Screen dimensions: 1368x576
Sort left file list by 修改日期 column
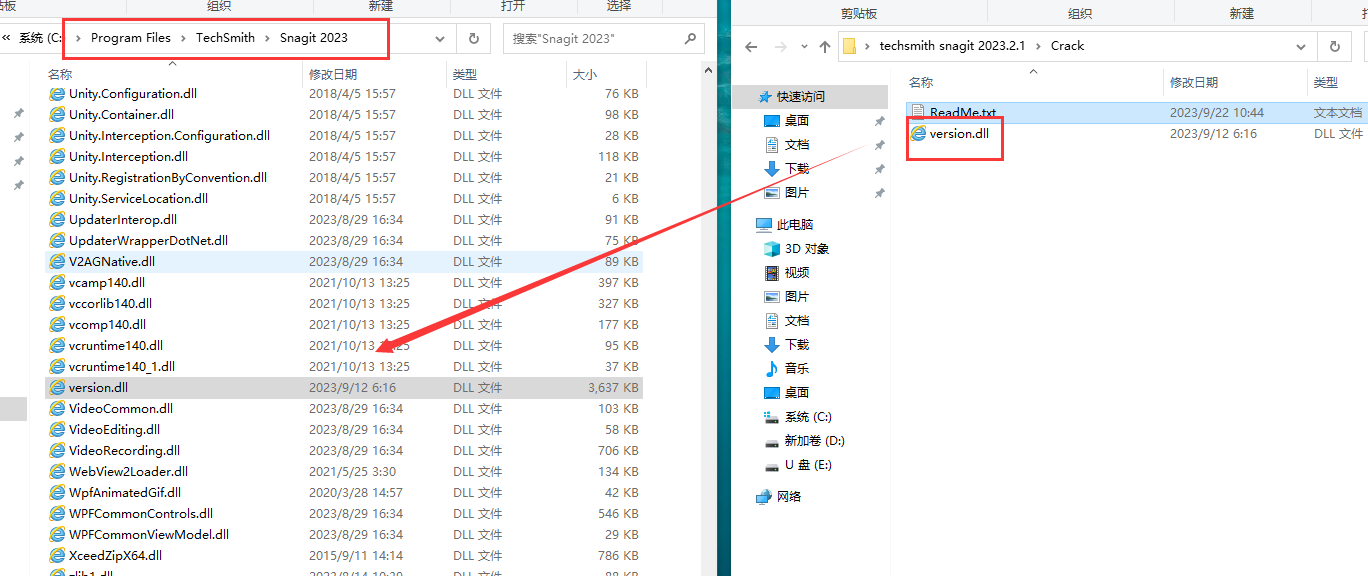click(x=332, y=75)
